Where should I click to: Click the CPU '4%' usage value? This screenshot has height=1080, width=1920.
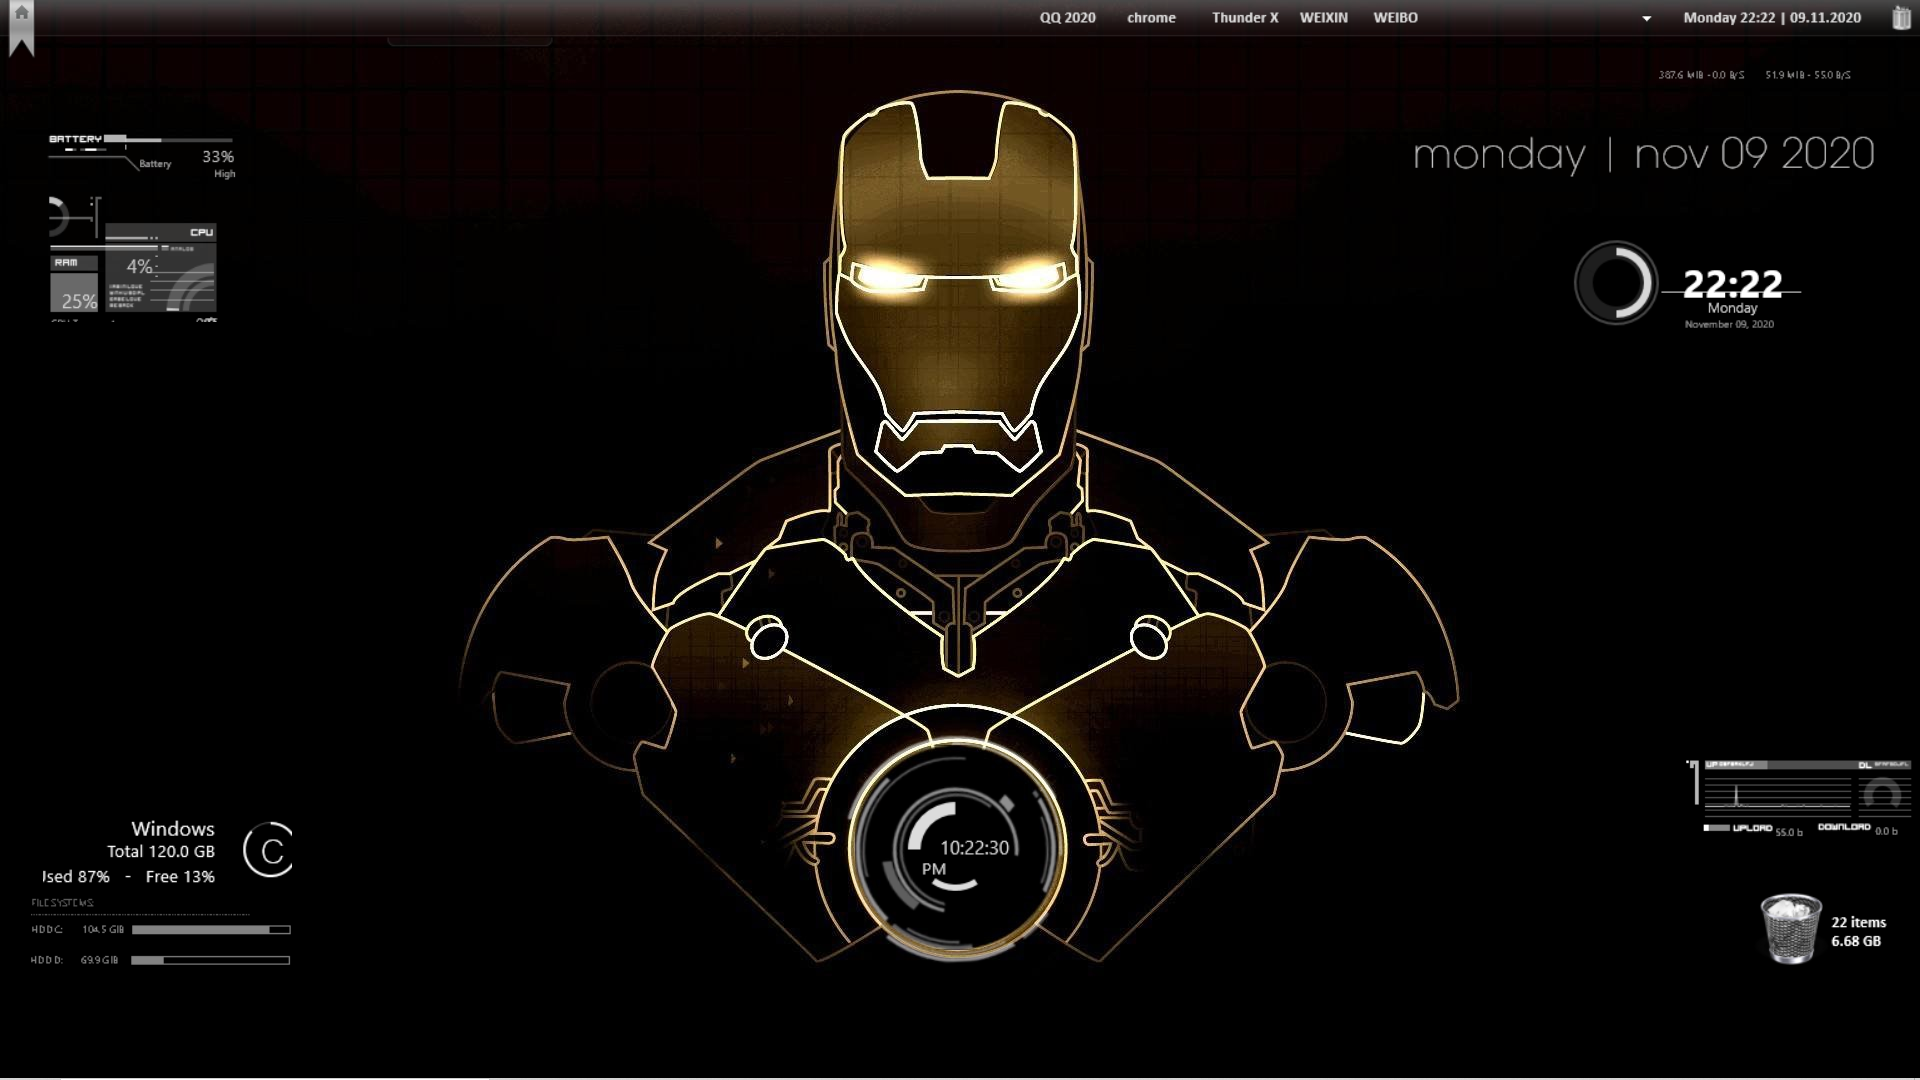pyautogui.click(x=140, y=267)
